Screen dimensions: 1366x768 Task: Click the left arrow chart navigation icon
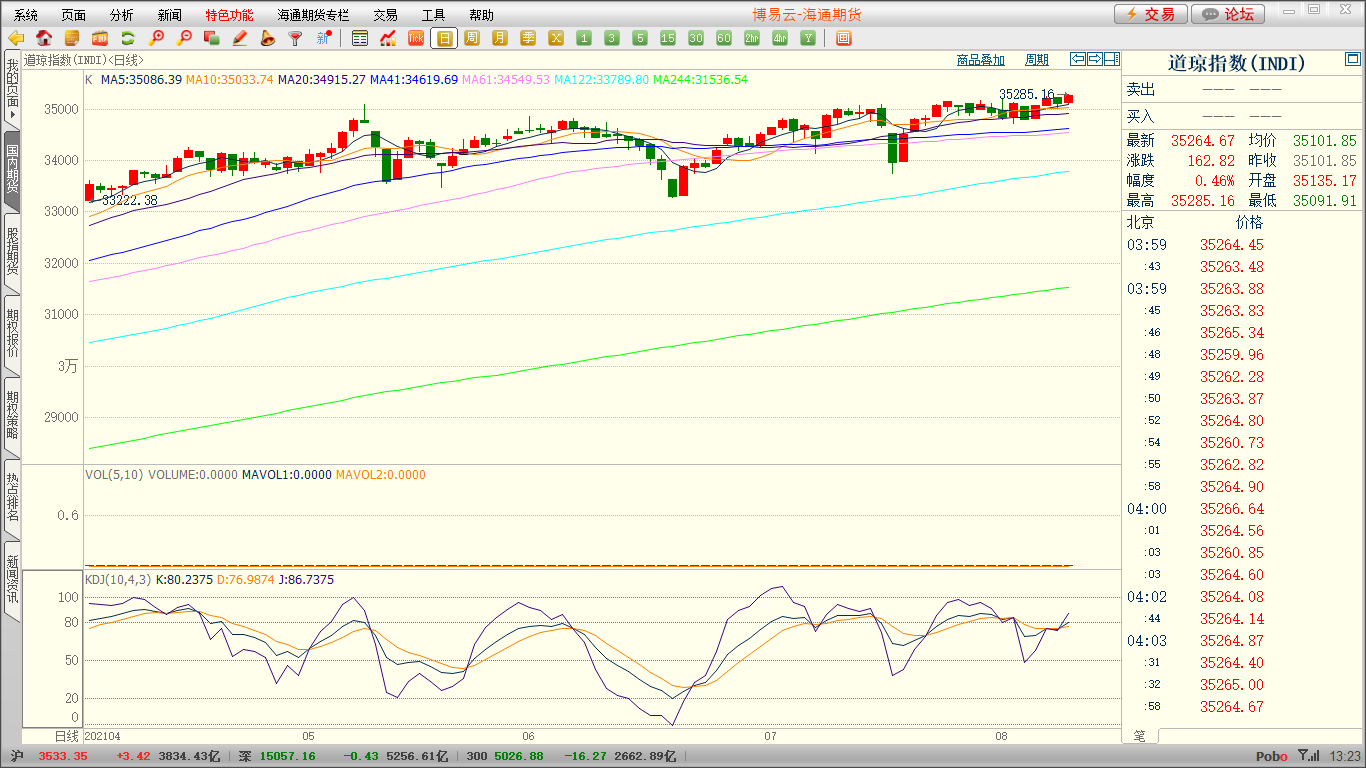1078,59
